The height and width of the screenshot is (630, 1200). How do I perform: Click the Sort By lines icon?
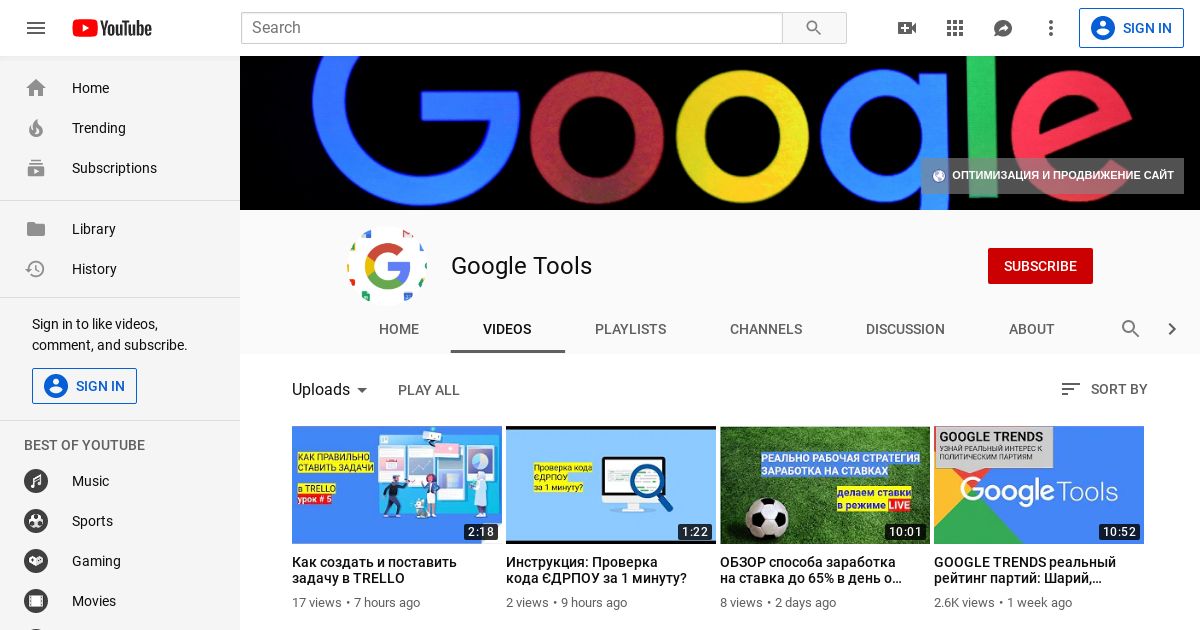1071,389
